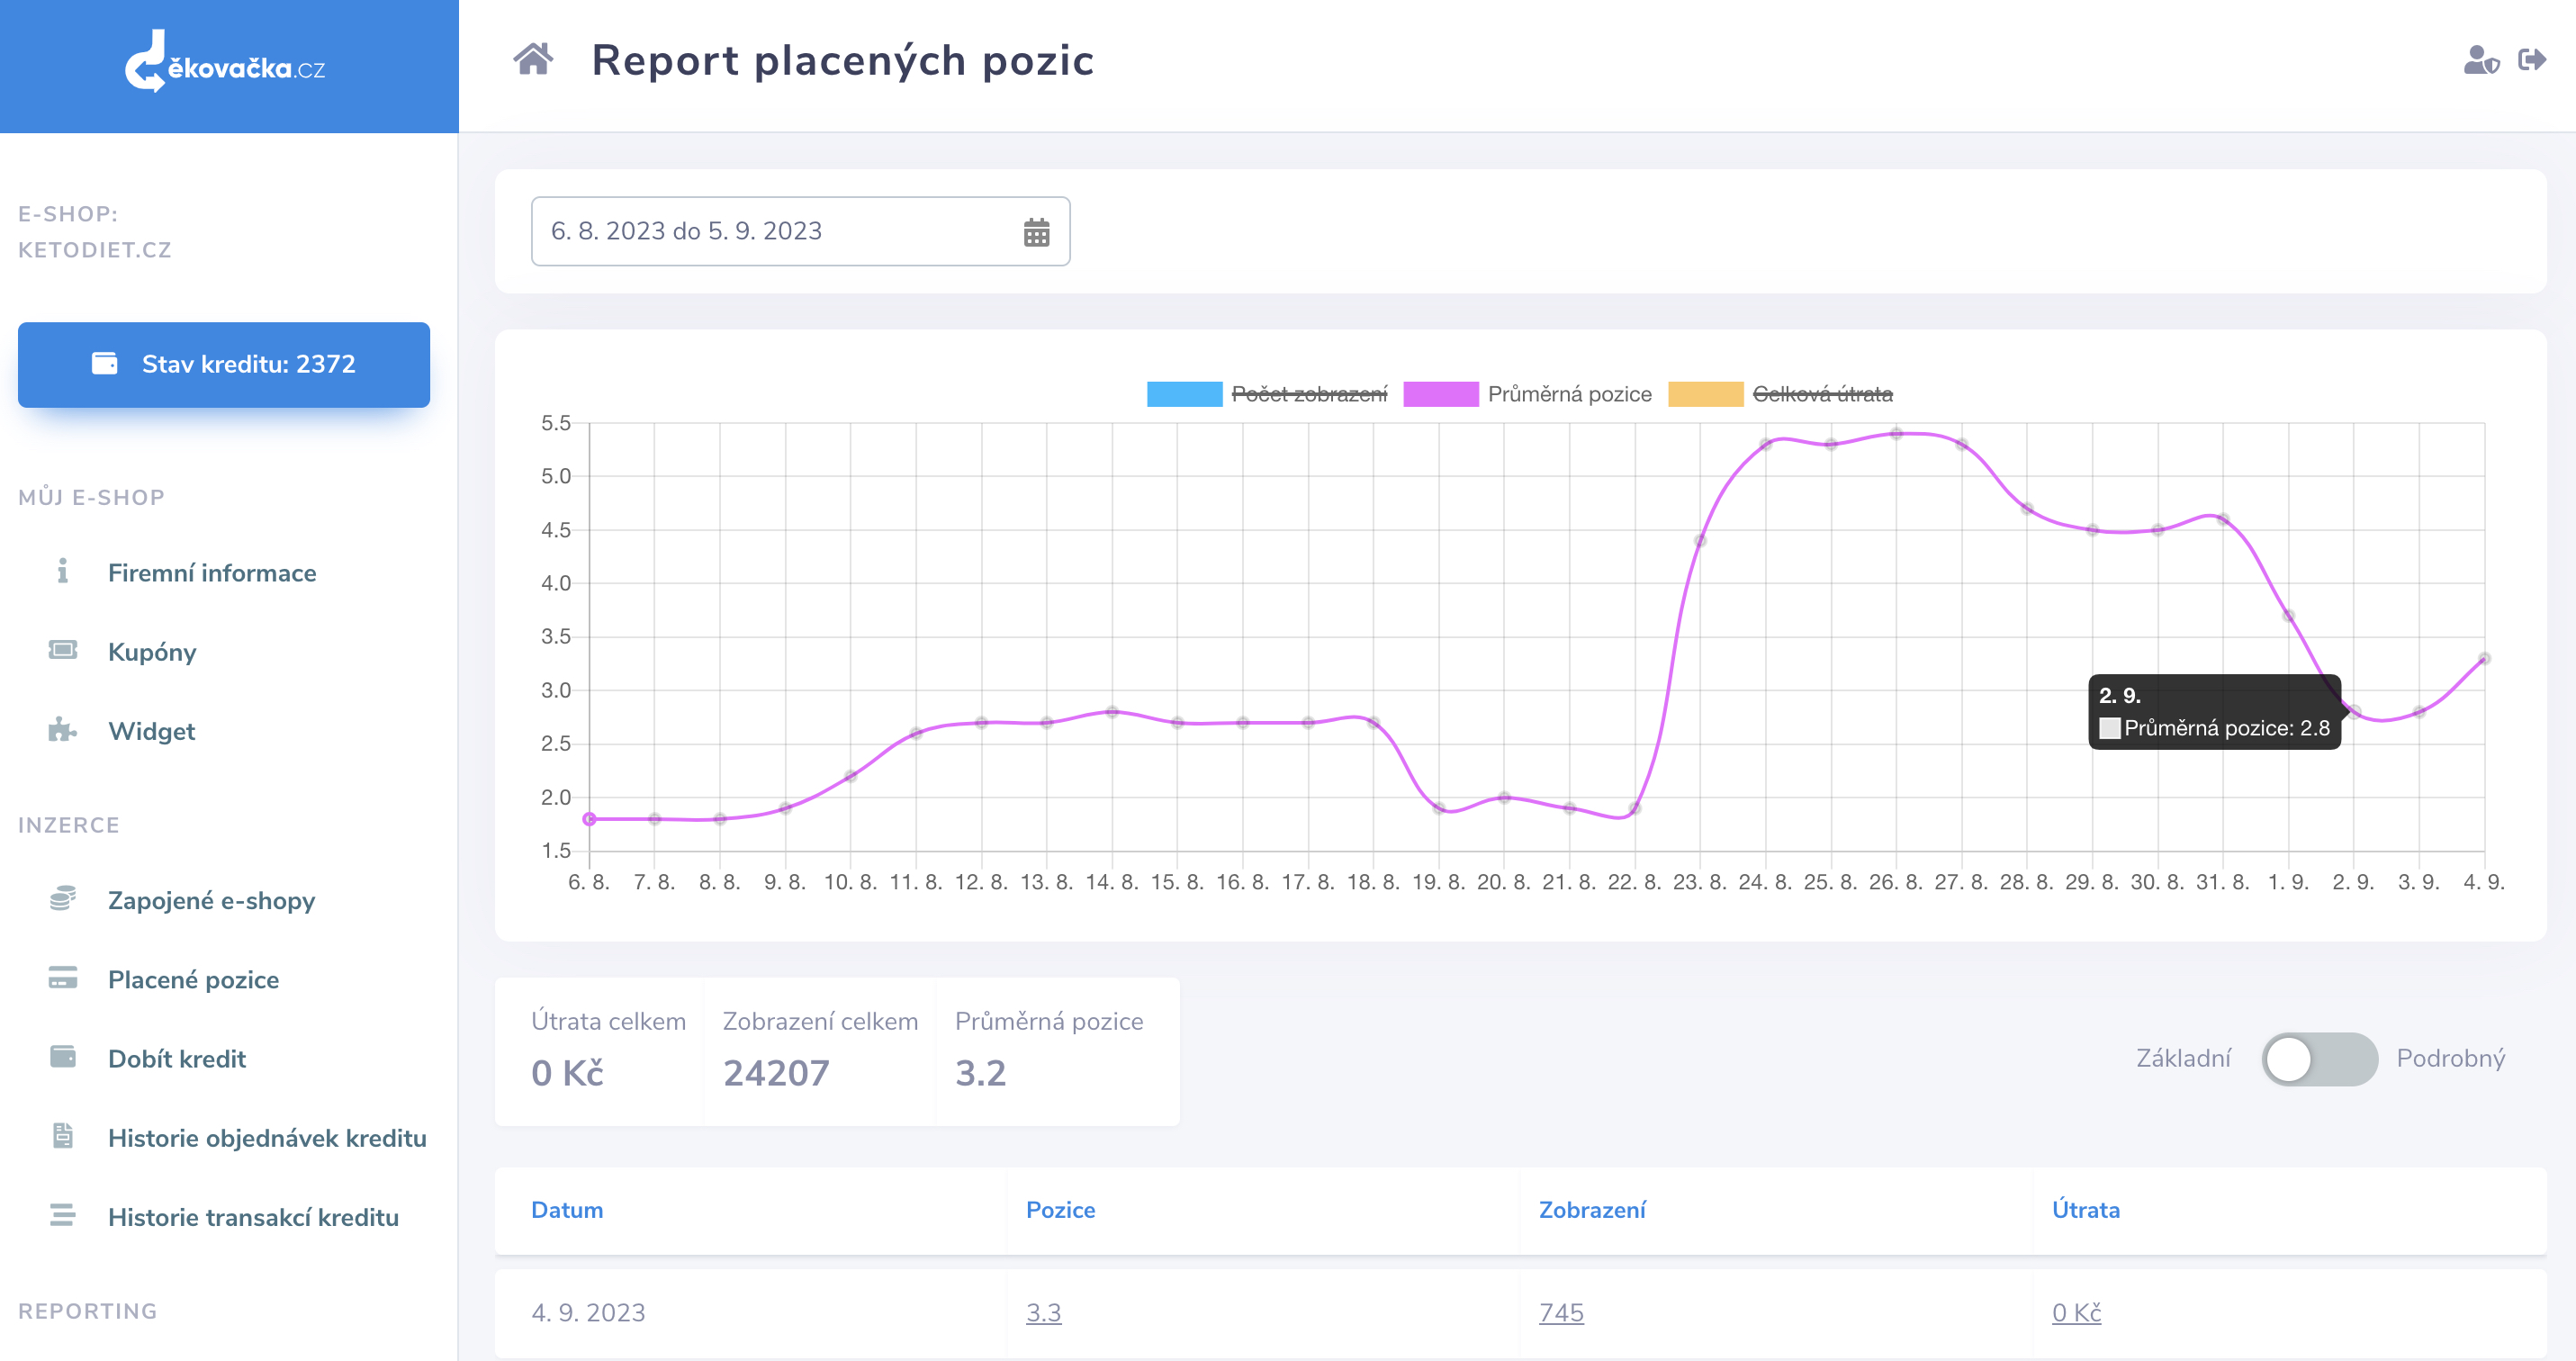Sort table by Zobrazení column
Screen dimensions: 2576x1361
[x=1591, y=1210]
